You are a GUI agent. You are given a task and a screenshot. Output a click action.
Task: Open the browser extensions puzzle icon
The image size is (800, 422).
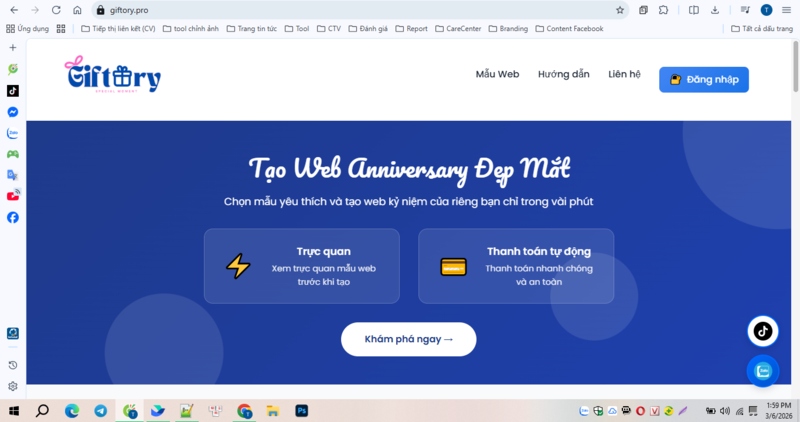click(x=663, y=10)
